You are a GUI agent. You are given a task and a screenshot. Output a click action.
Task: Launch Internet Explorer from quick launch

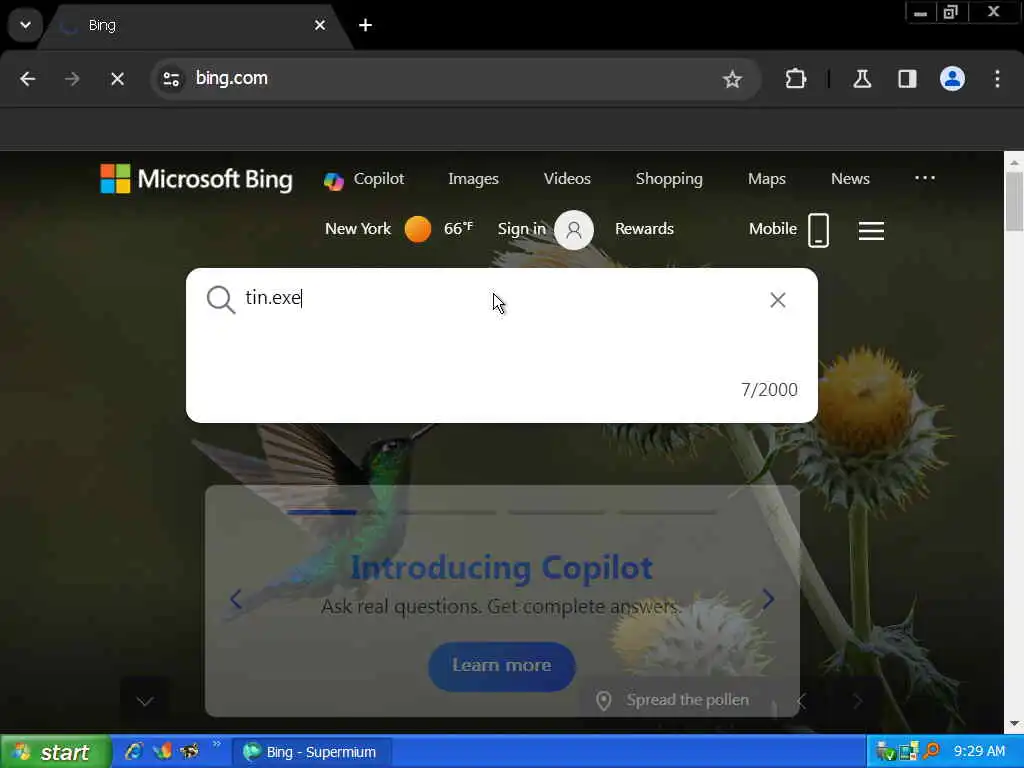(x=134, y=752)
